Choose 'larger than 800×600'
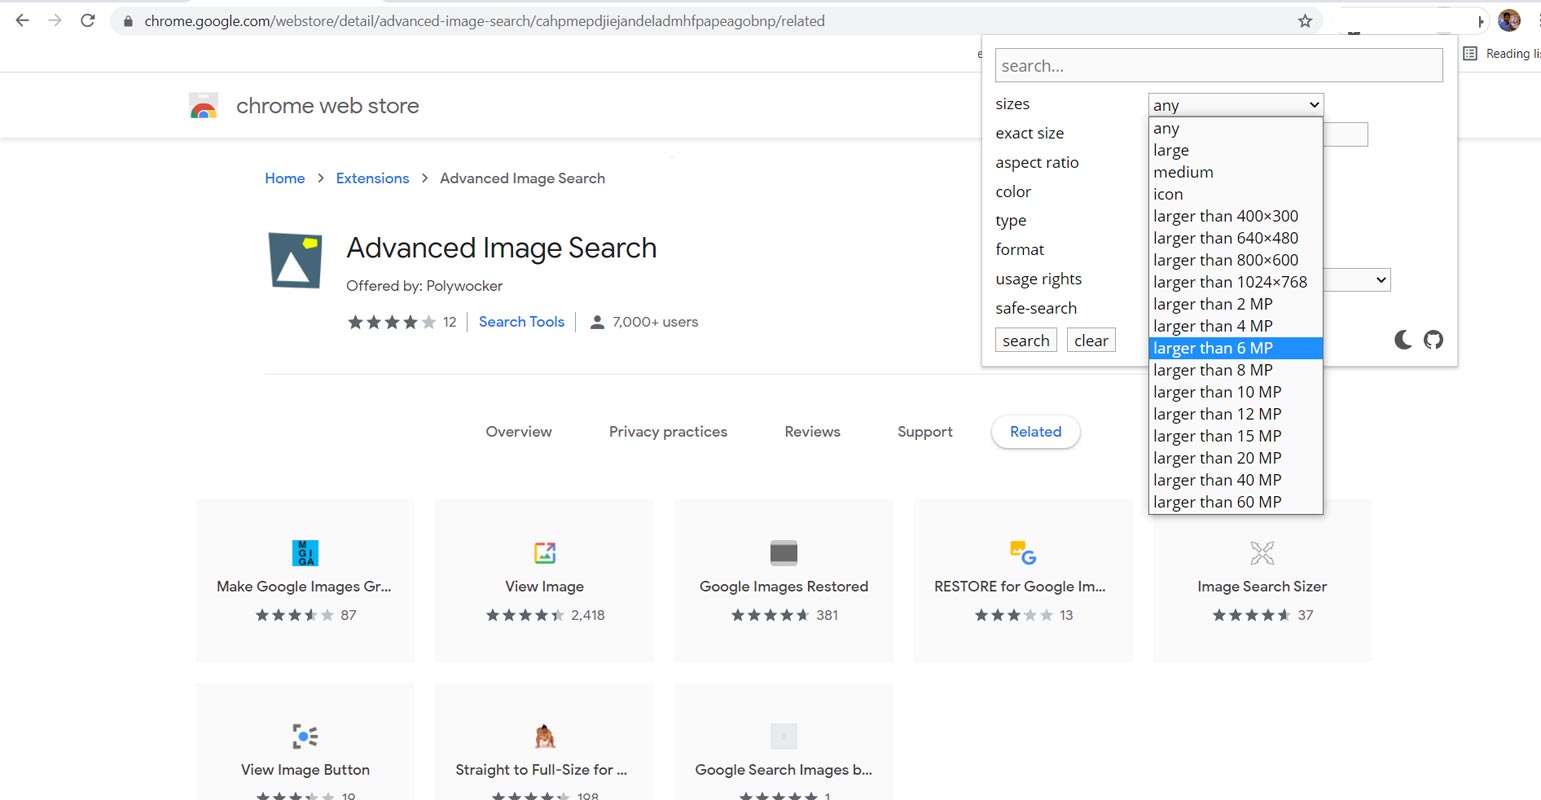 click(x=1236, y=260)
